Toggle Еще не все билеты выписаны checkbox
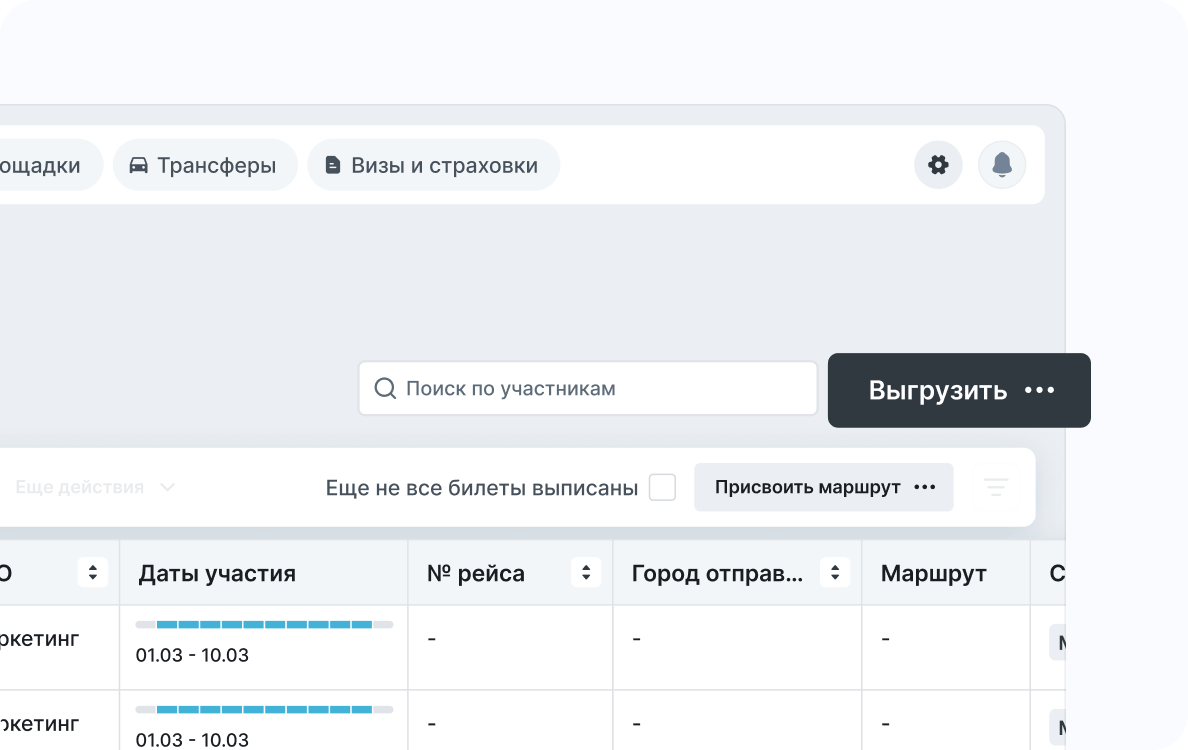This screenshot has width=1188, height=750. point(662,488)
